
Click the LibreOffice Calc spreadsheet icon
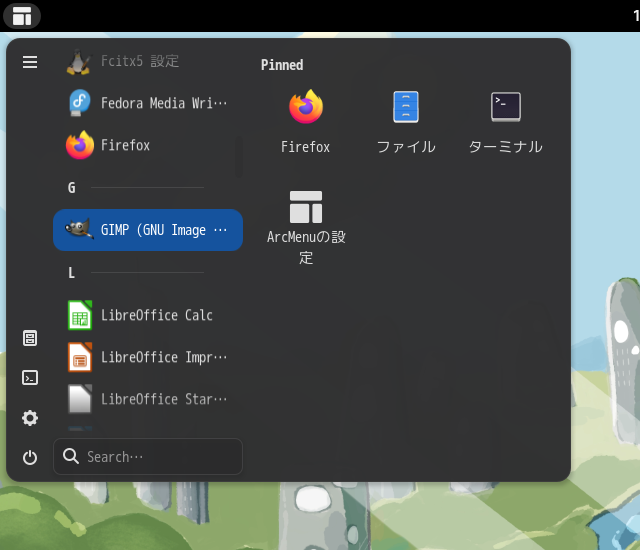pyautogui.click(x=80, y=315)
